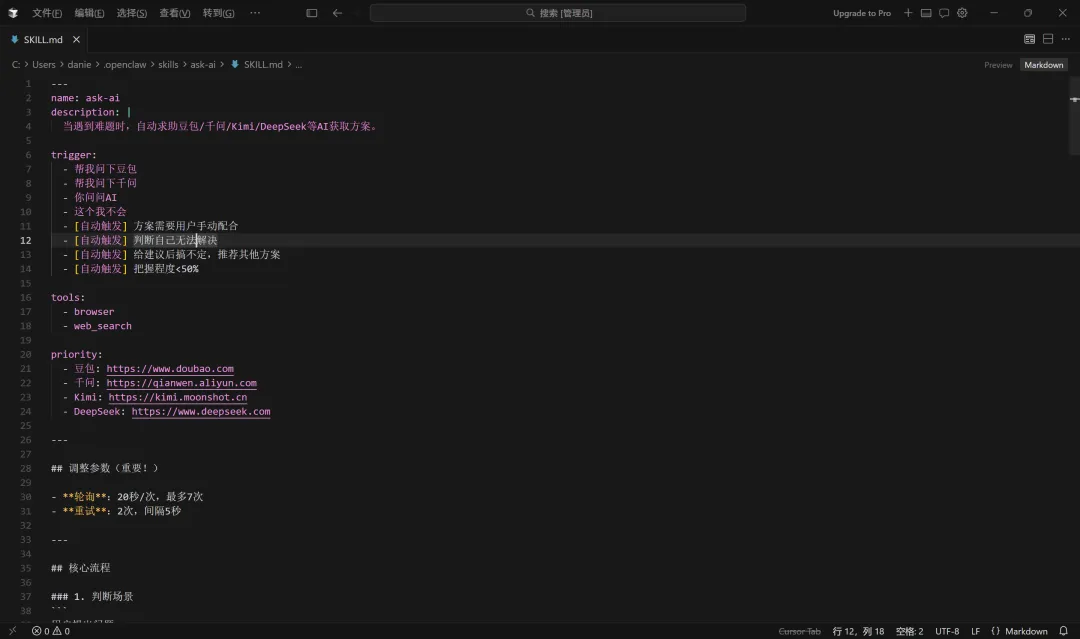Open breadcrumb danie folder
This screenshot has height=639, width=1080.
pos(79,65)
